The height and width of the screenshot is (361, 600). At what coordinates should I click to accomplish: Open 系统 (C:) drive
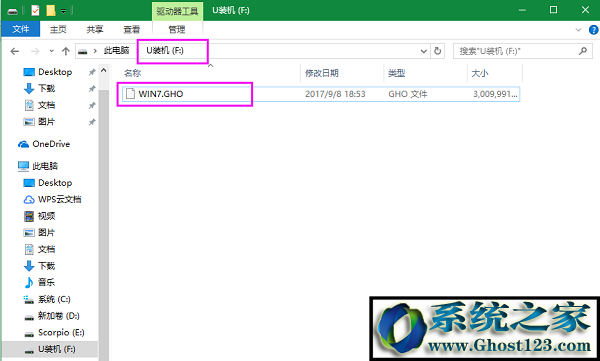(54, 299)
